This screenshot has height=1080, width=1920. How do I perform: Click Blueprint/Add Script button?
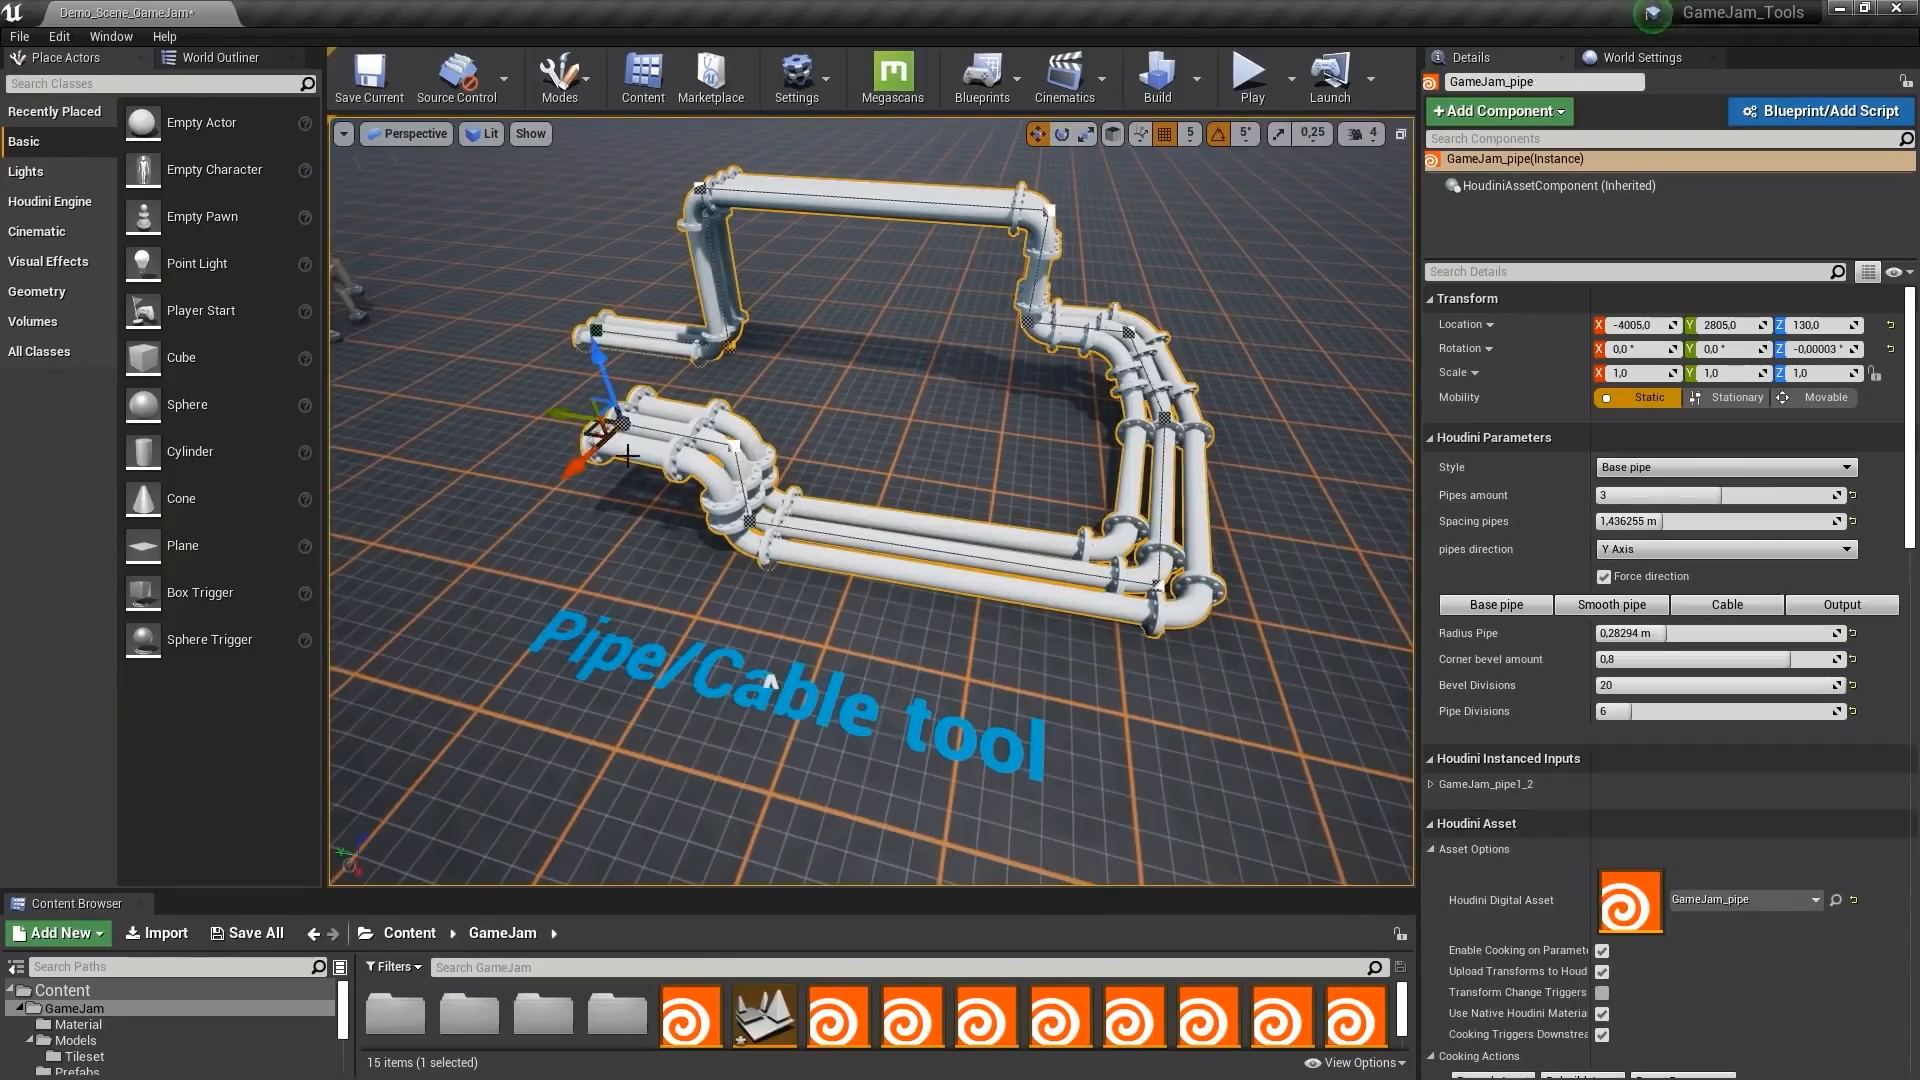pos(1820,111)
